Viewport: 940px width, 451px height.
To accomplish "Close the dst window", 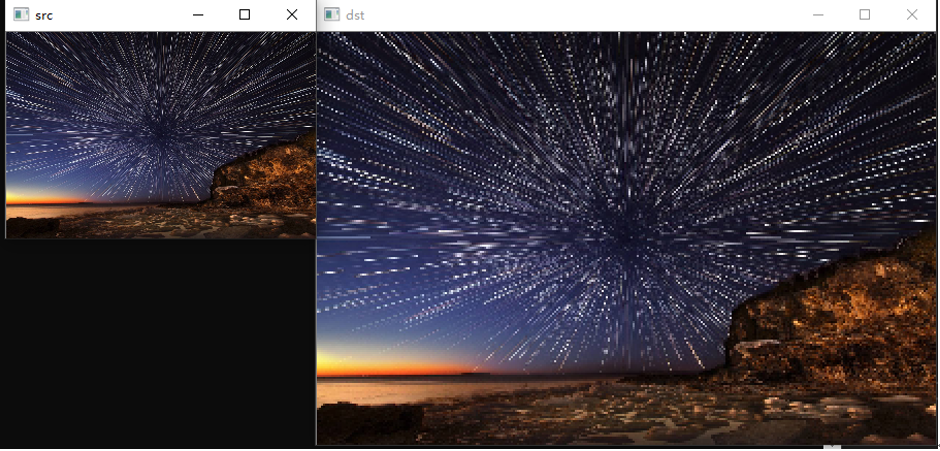I will (x=912, y=14).
